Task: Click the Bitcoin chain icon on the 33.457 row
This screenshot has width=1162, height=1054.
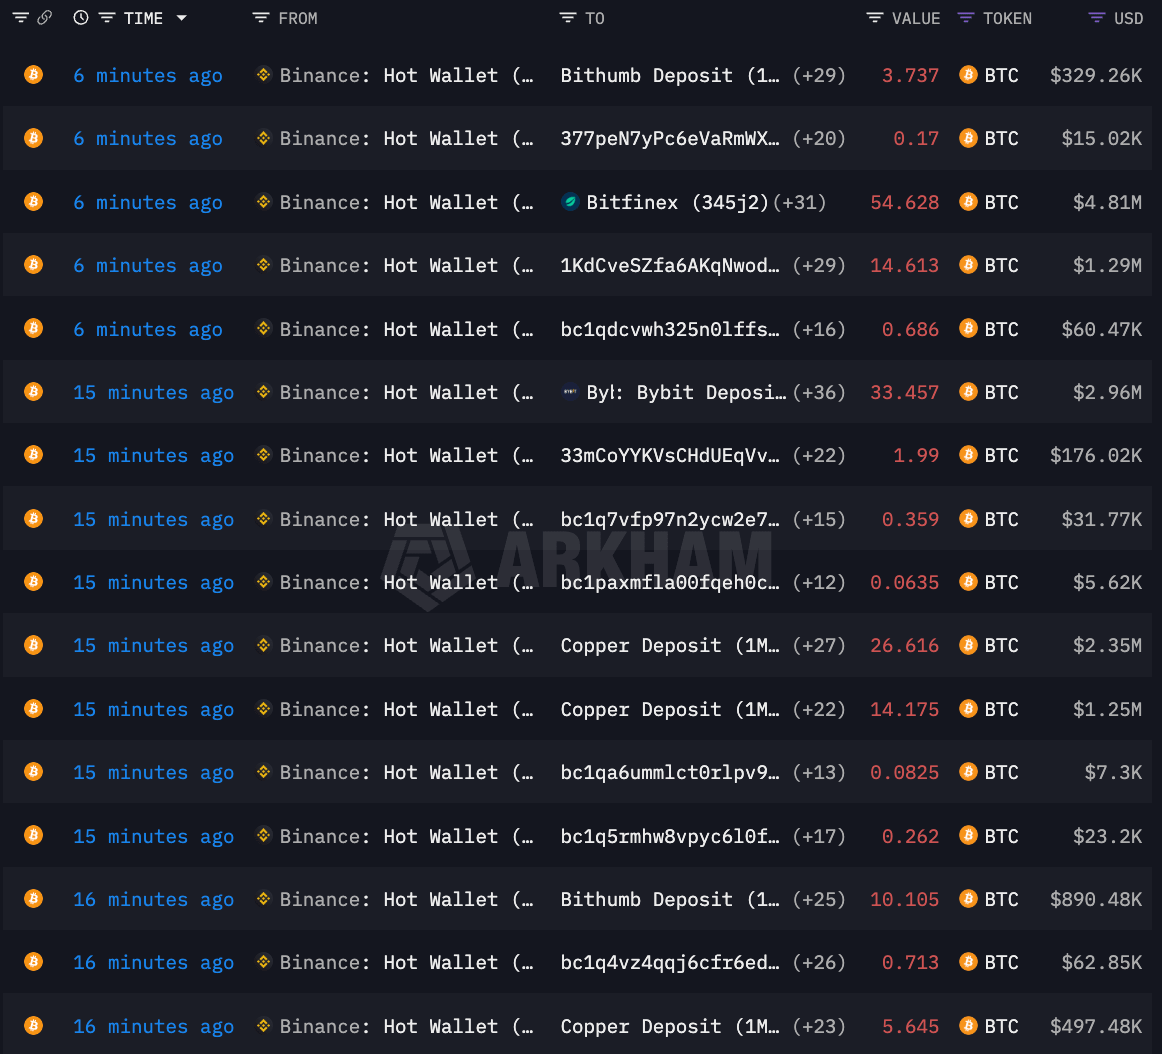Action: point(33,391)
